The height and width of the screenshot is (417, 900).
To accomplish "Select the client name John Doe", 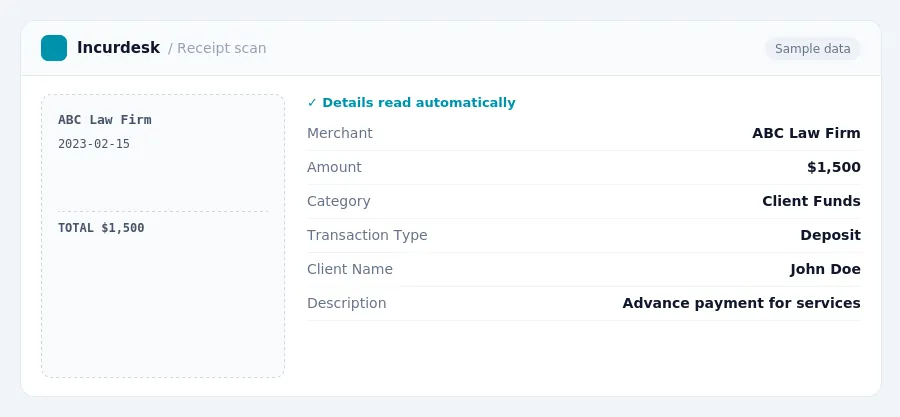I will pyautogui.click(x=825, y=269).
